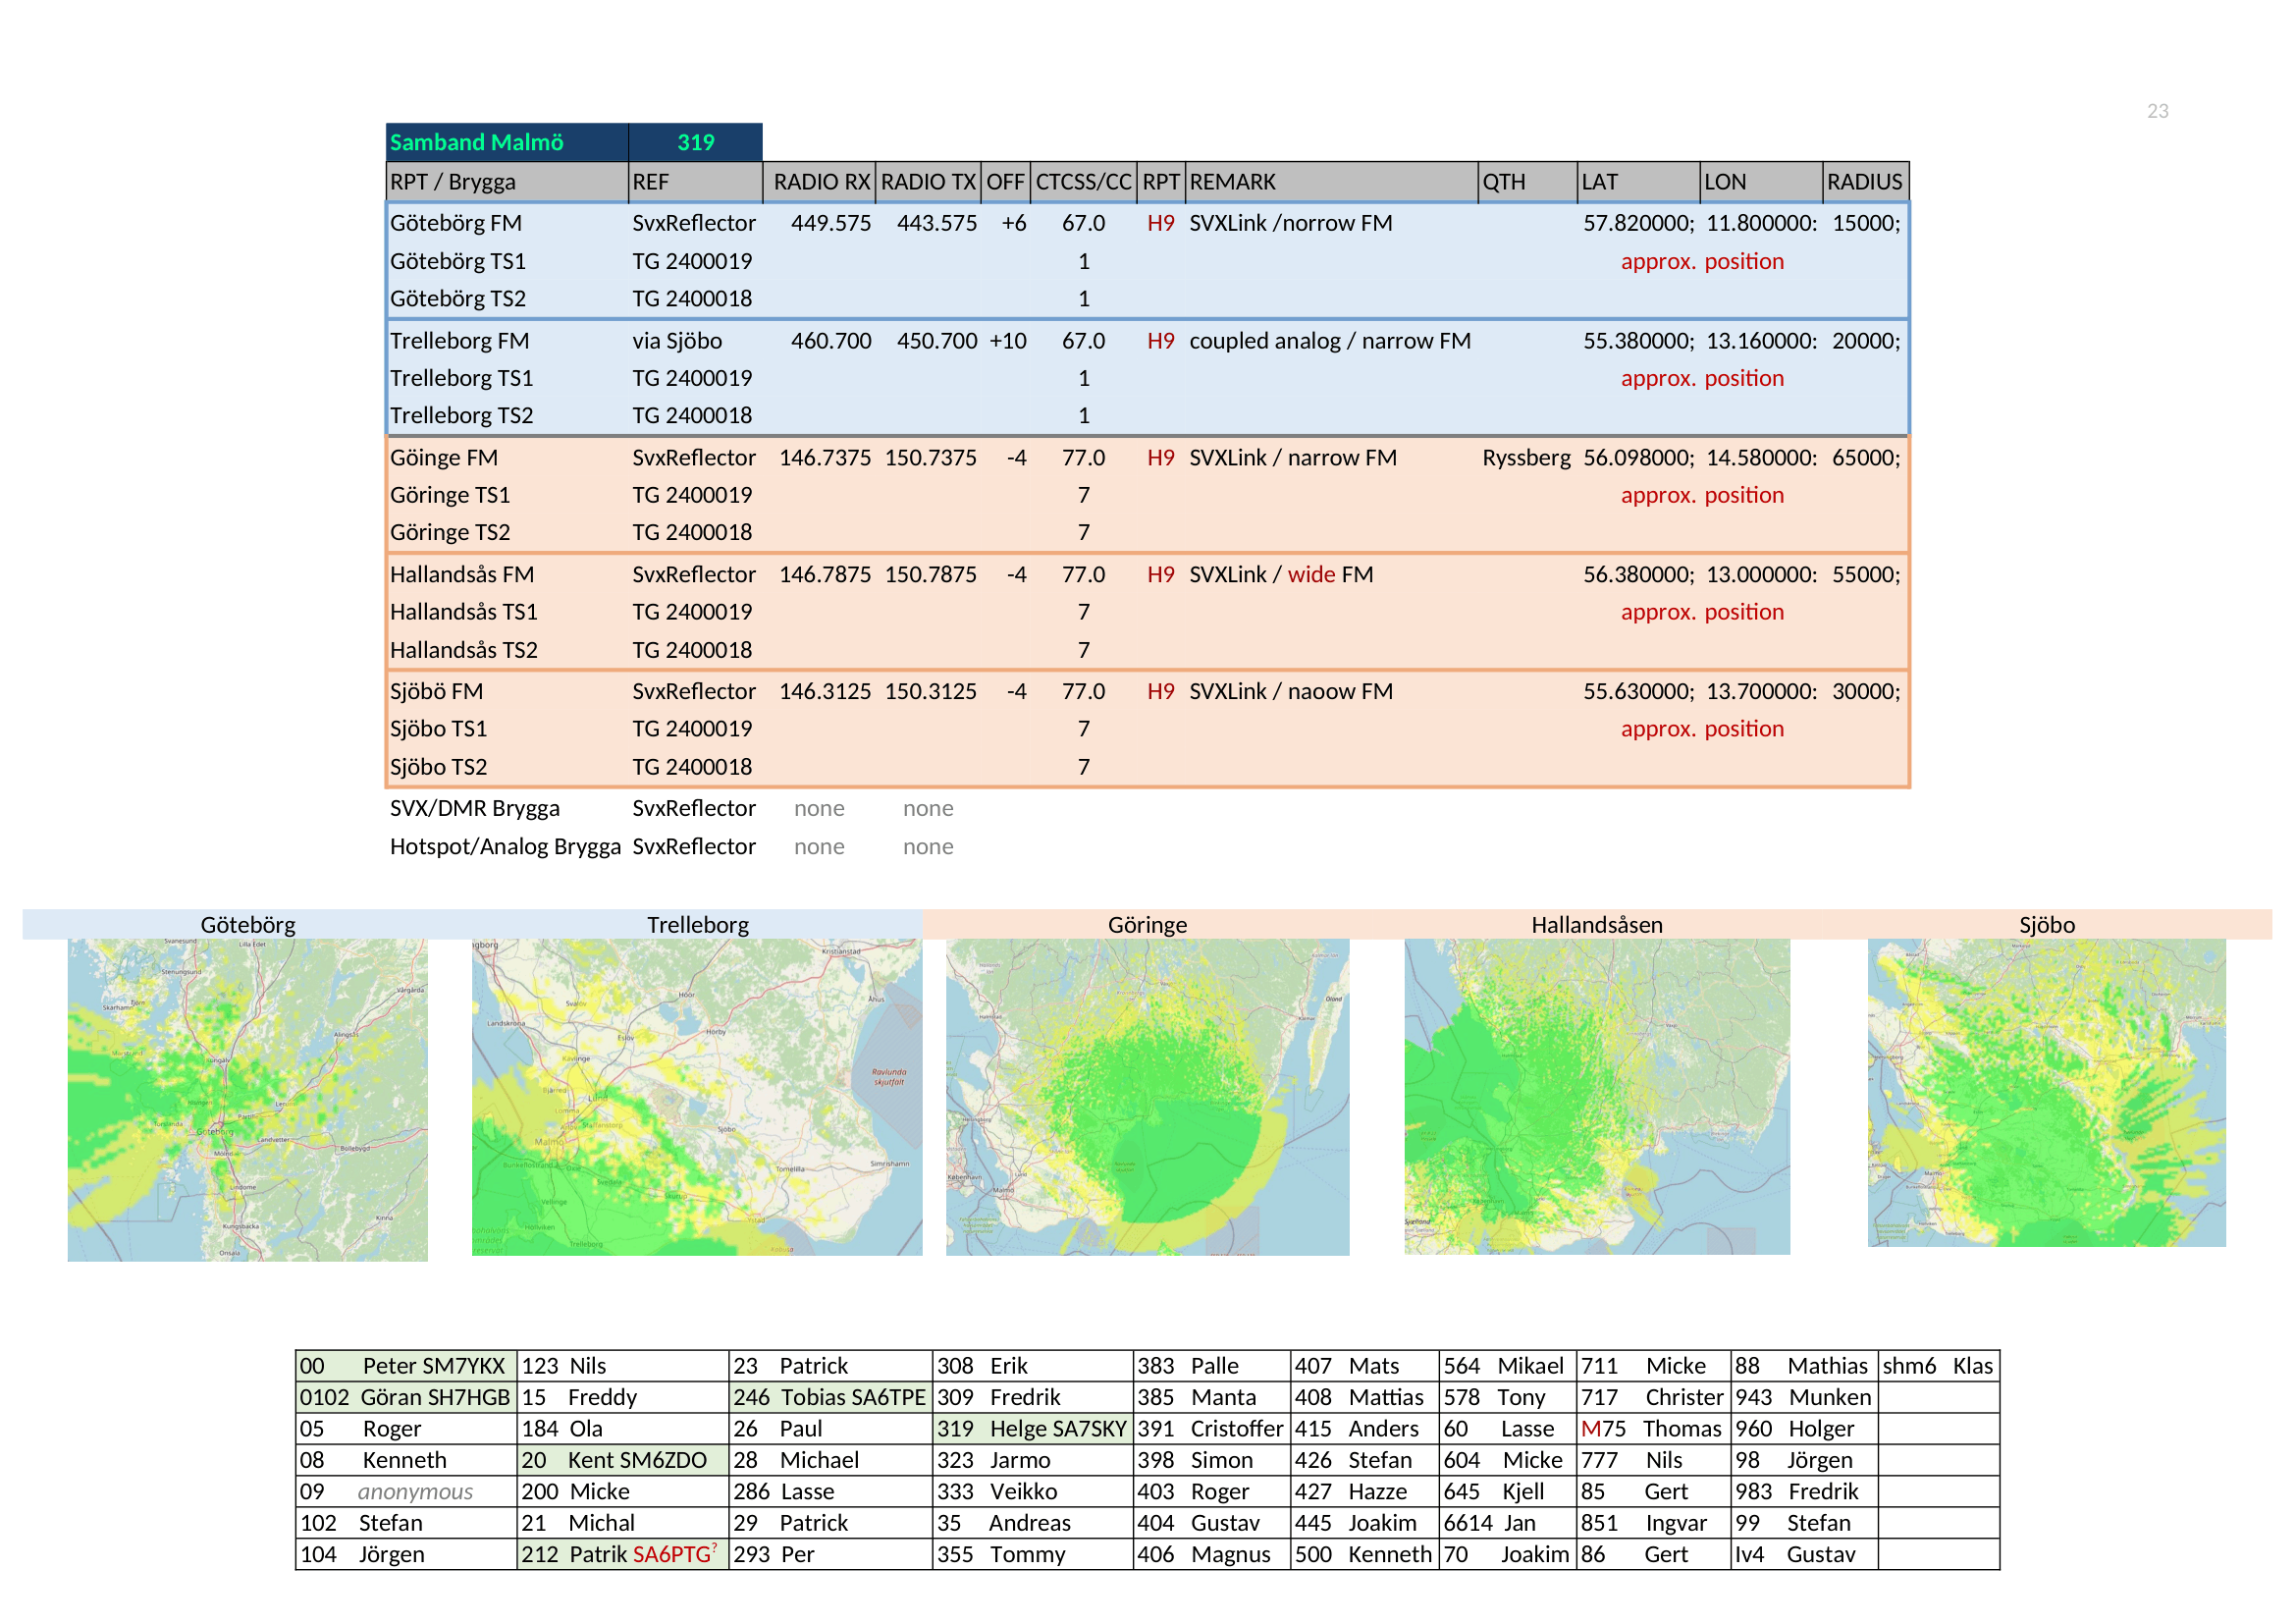Open the Göteborg coverage map thumbnail
Image resolution: width=2296 pixels, height=1624 pixels.
coord(247,1099)
